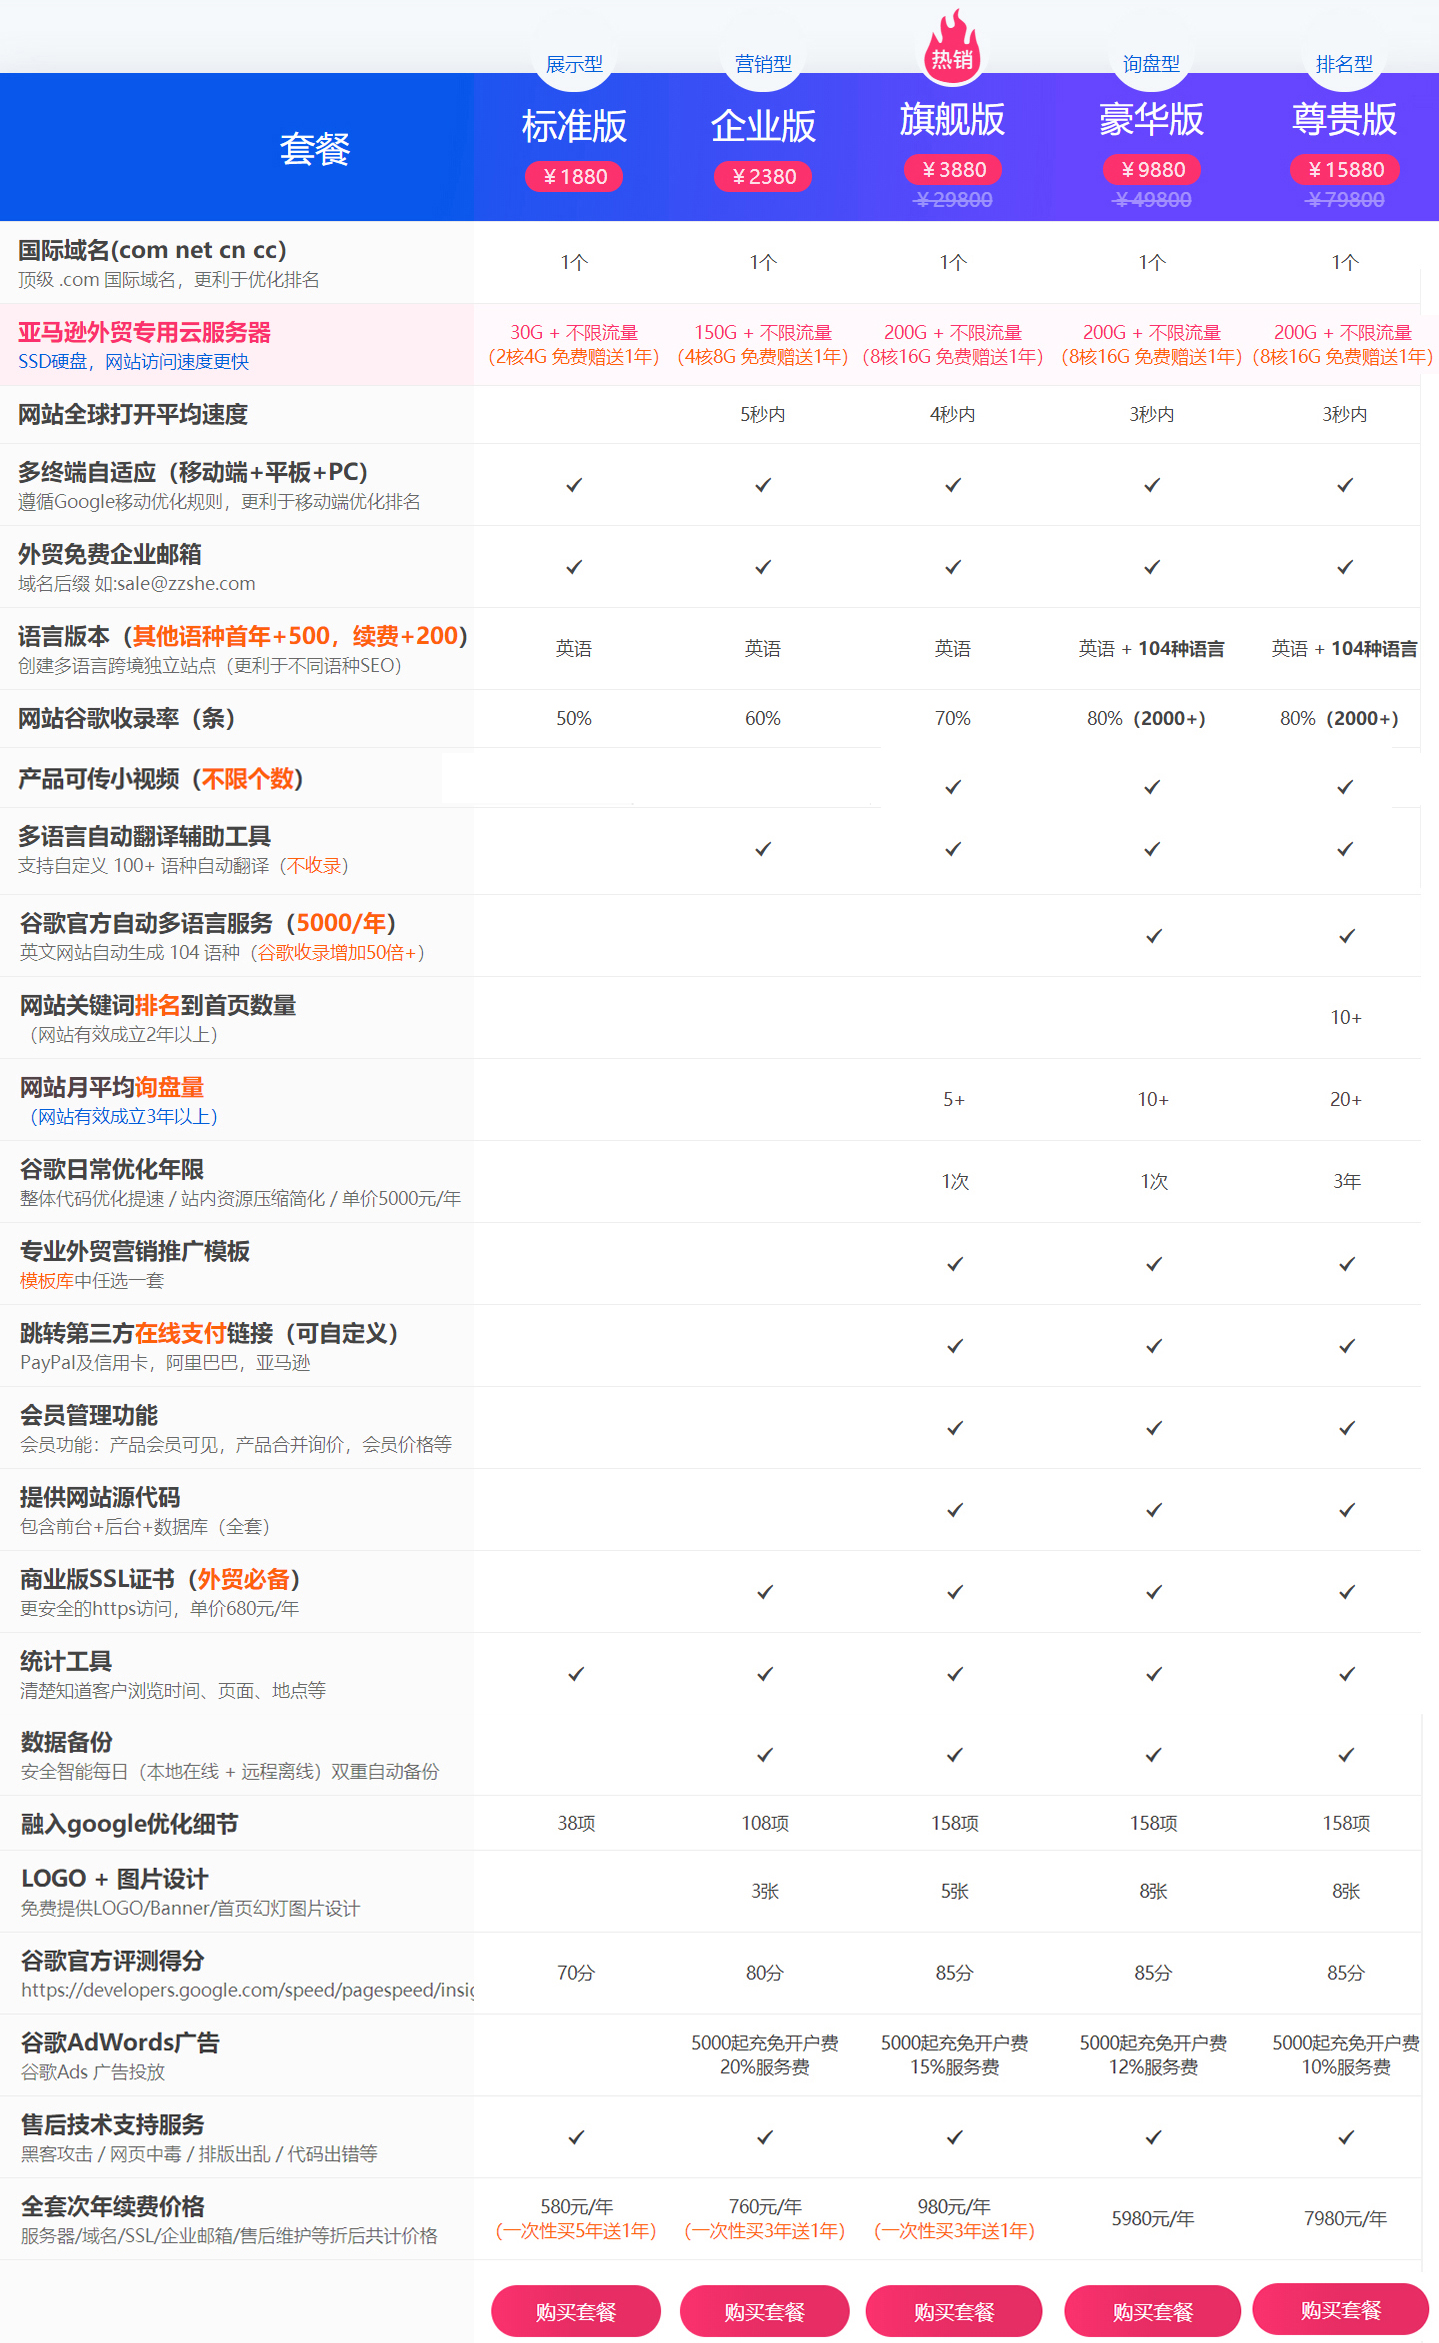Click the 7980元/年 renewal price
Viewport: 1439px width, 2343px height.
click(x=1345, y=2218)
